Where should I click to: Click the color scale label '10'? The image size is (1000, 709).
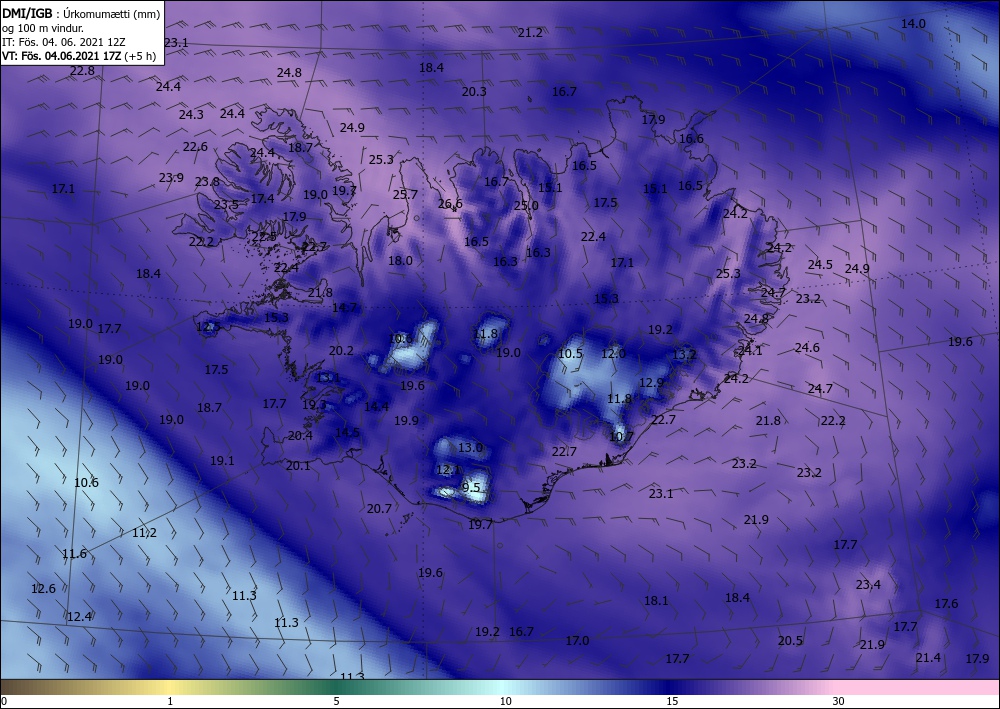click(x=506, y=701)
